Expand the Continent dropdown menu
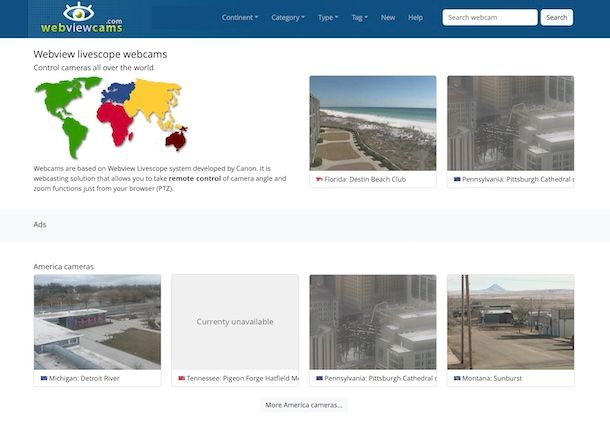 [239, 17]
